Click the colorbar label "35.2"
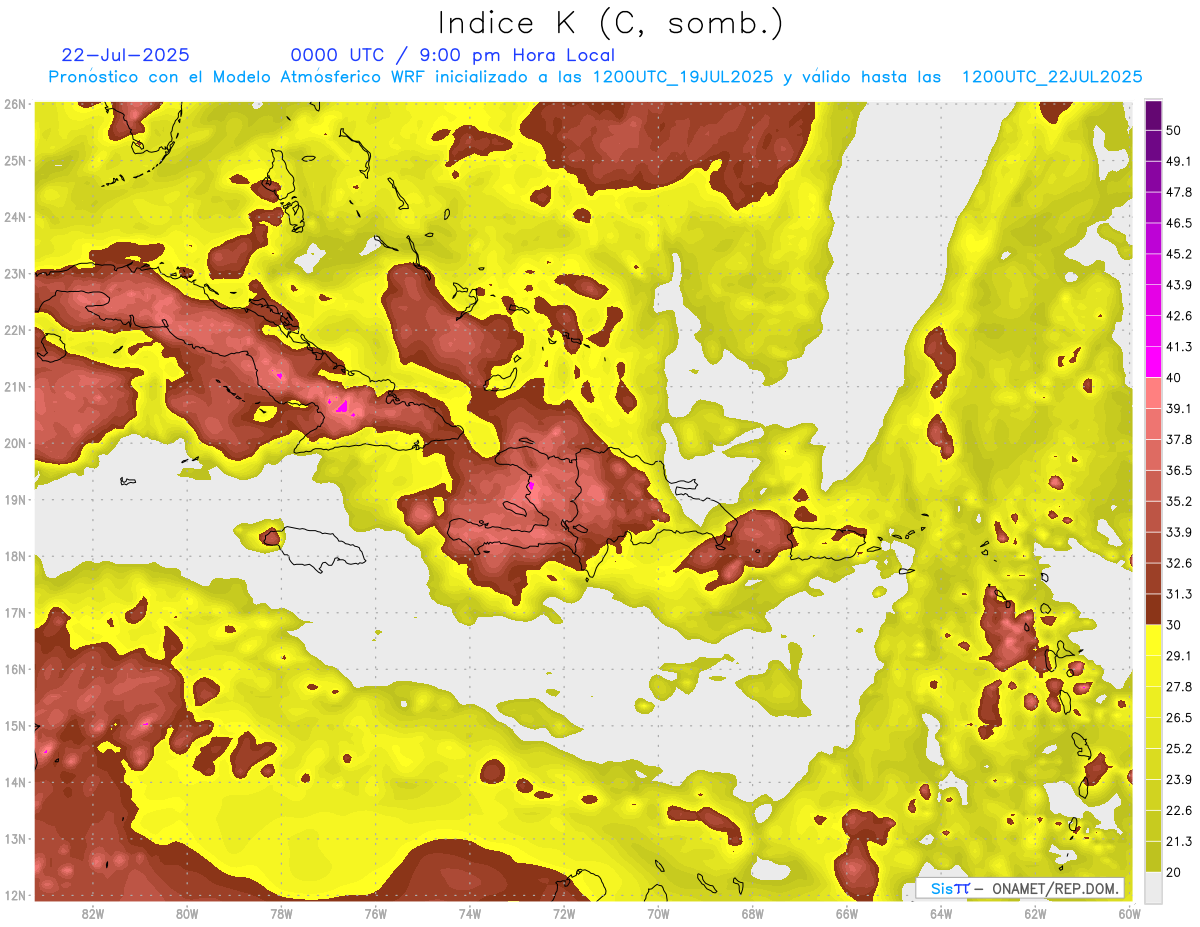 [x=1179, y=501]
